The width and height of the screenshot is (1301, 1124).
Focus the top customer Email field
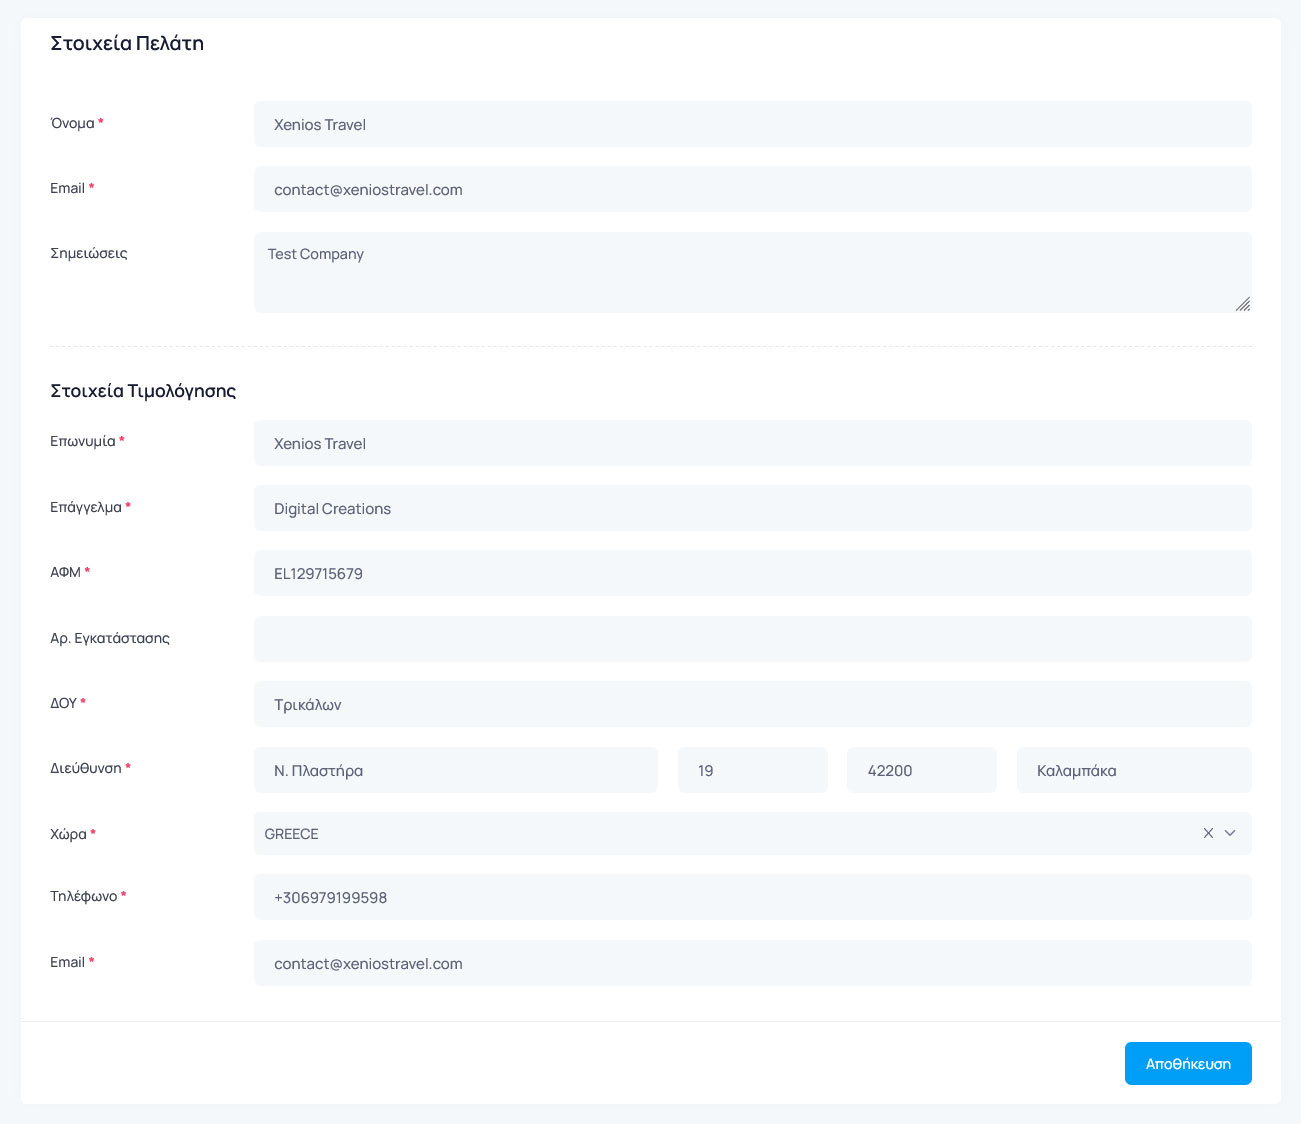pyautogui.click(x=752, y=189)
